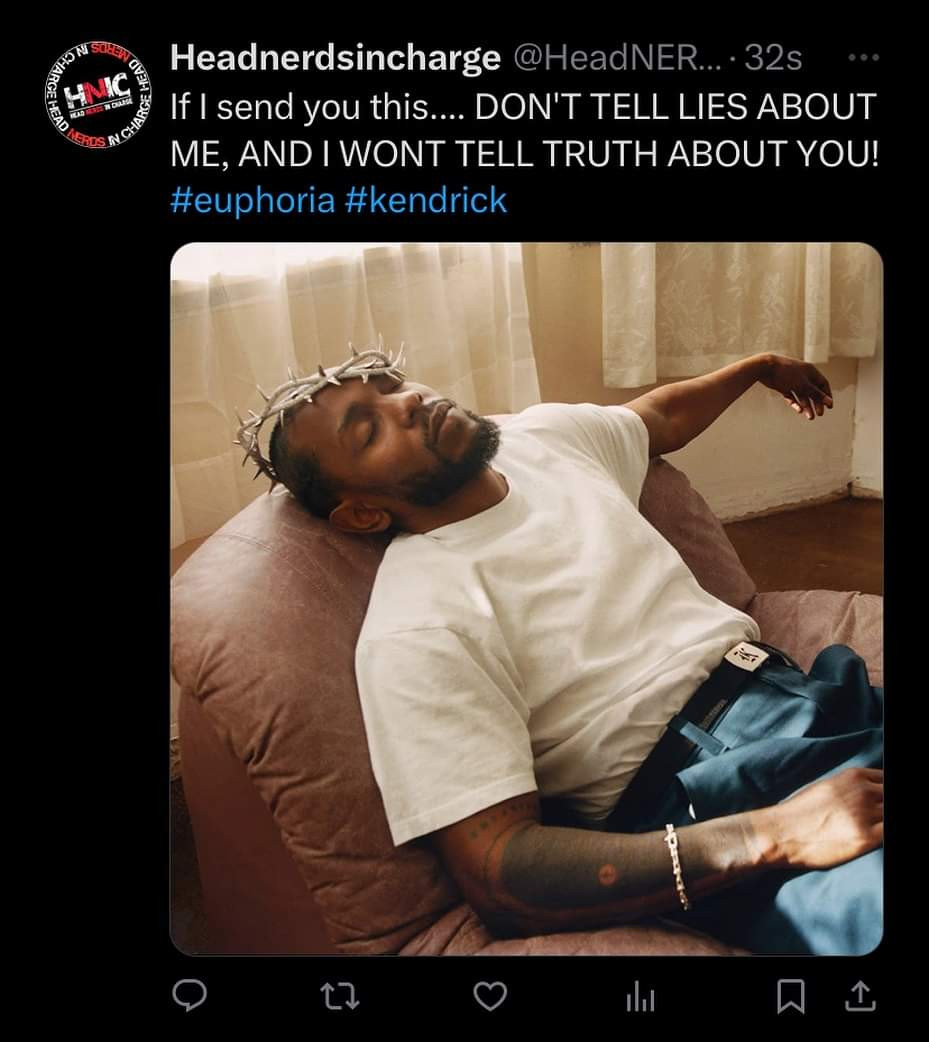Viewport: 929px width, 1042px height.
Task: Retweet the post using the repost icon
Action: pyautogui.click(x=340, y=996)
